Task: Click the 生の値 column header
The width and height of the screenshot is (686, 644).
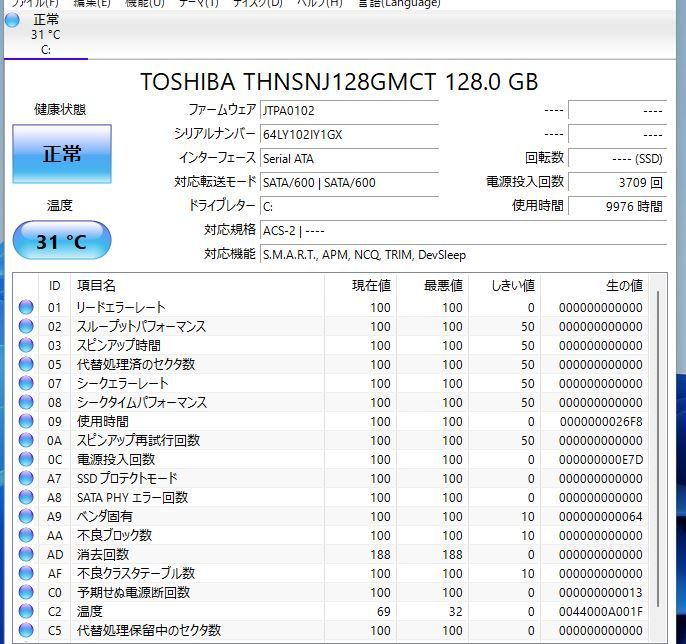Action: [595, 286]
